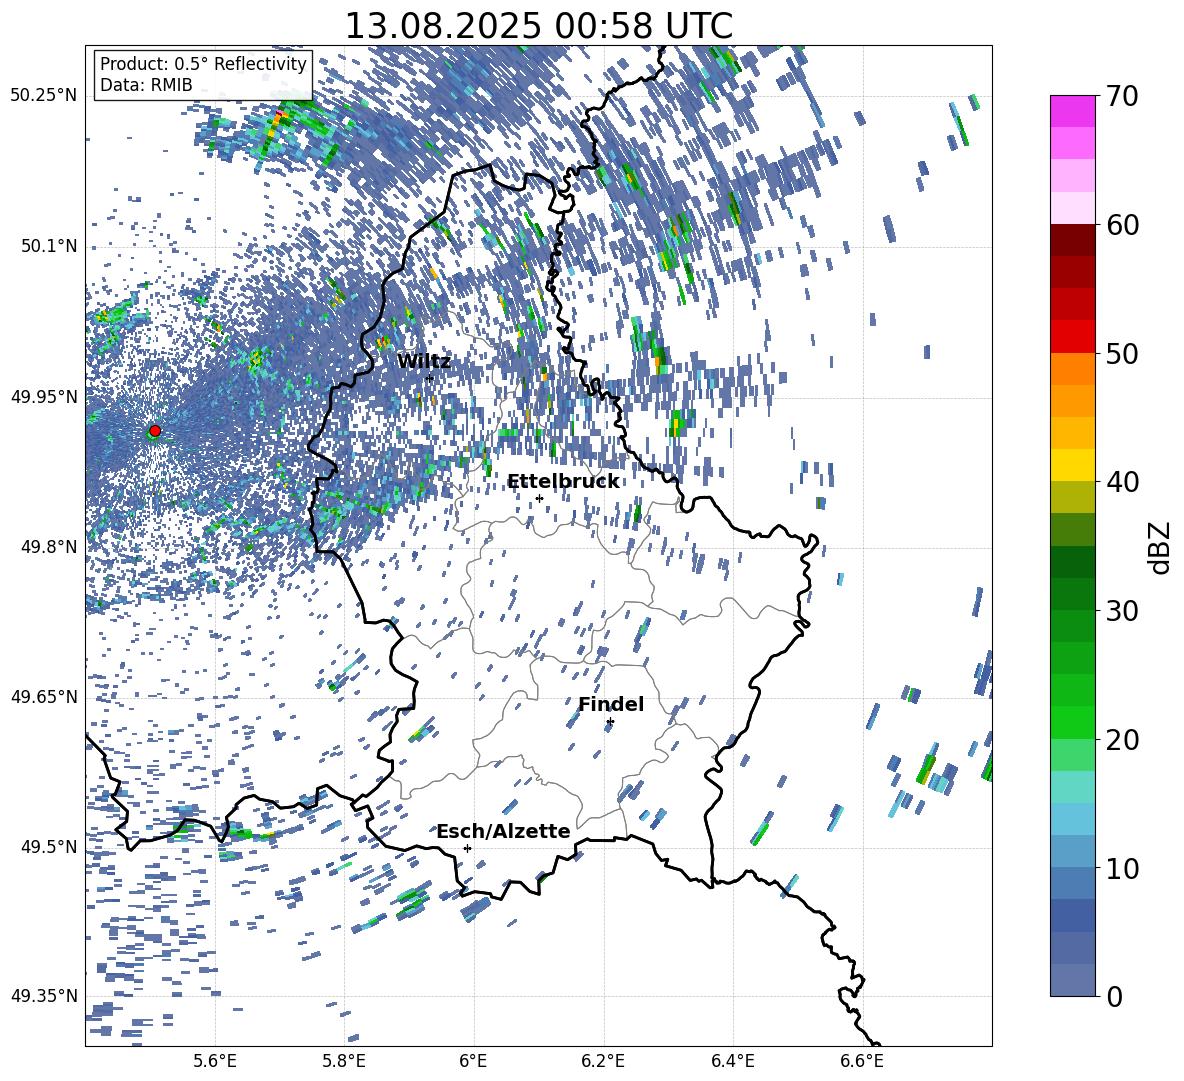The image size is (1184, 1081).
Task: Click the 49.35°N latitude label
Action: (44, 996)
